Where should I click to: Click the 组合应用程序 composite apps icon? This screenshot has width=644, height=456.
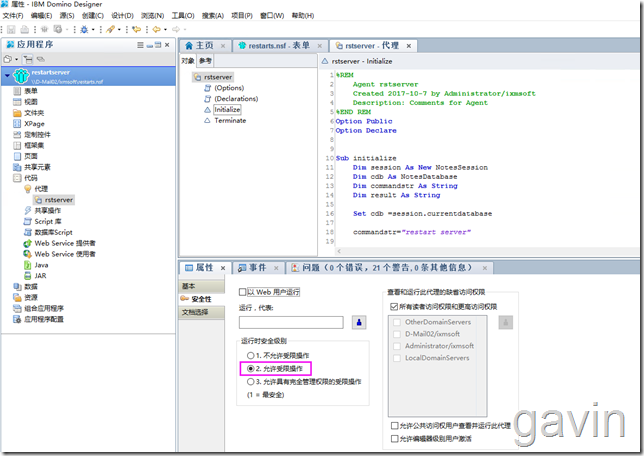coord(17,308)
